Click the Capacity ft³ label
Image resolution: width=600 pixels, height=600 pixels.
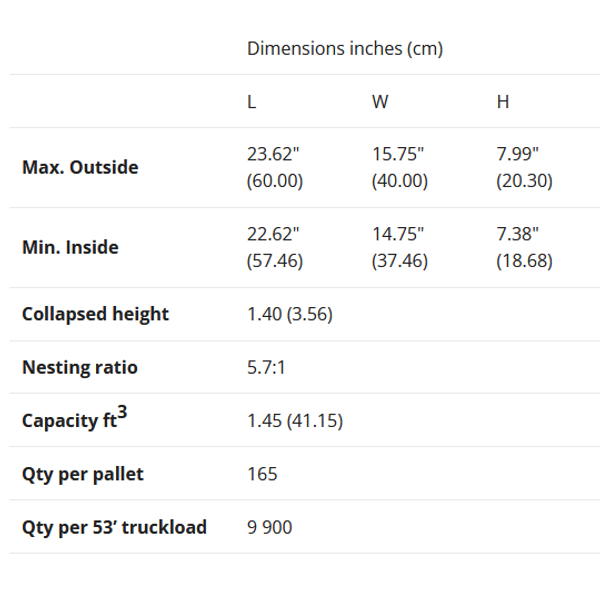click(x=74, y=418)
